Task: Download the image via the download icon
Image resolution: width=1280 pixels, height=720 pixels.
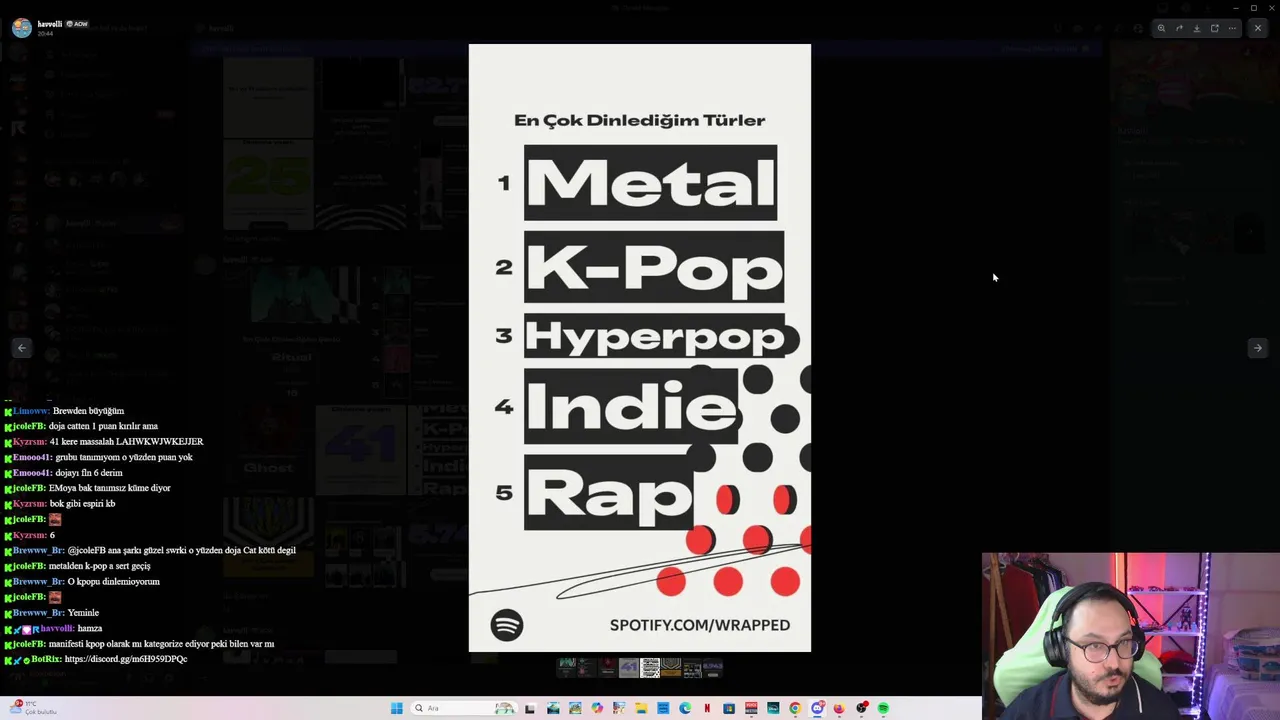Action: point(1197,28)
